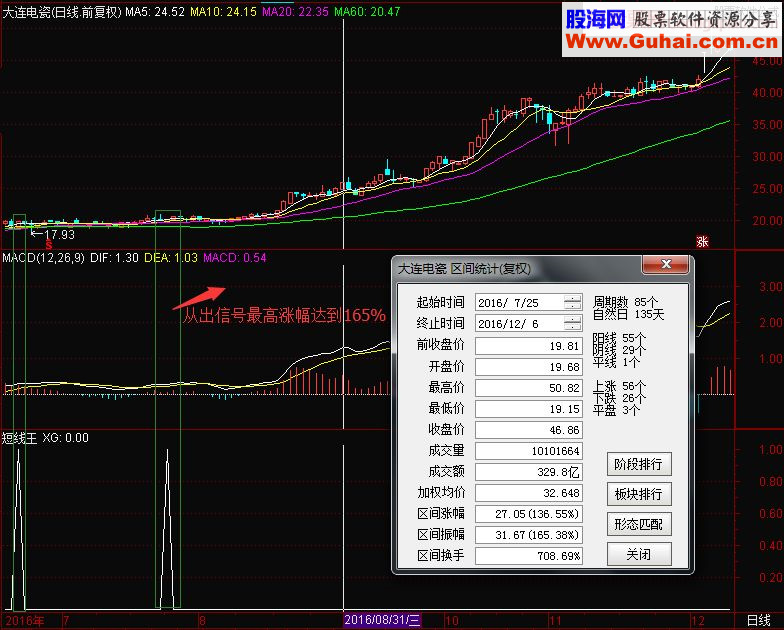Click the MA60: 20.47 indicator label

(368, 12)
